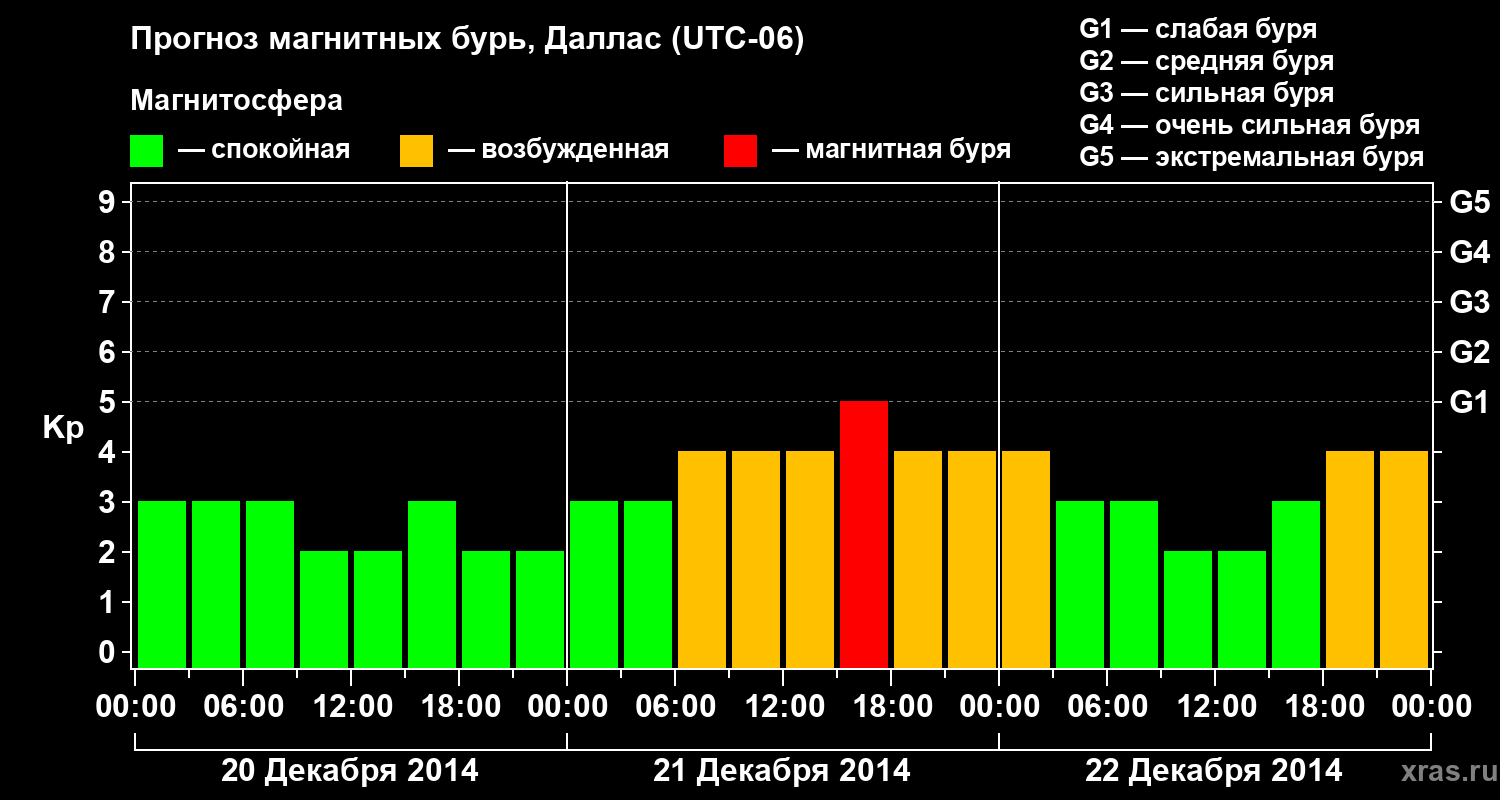This screenshot has height=800, width=1500.
Task: Click the first orange bar on 21 December
Action: point(702,559)
